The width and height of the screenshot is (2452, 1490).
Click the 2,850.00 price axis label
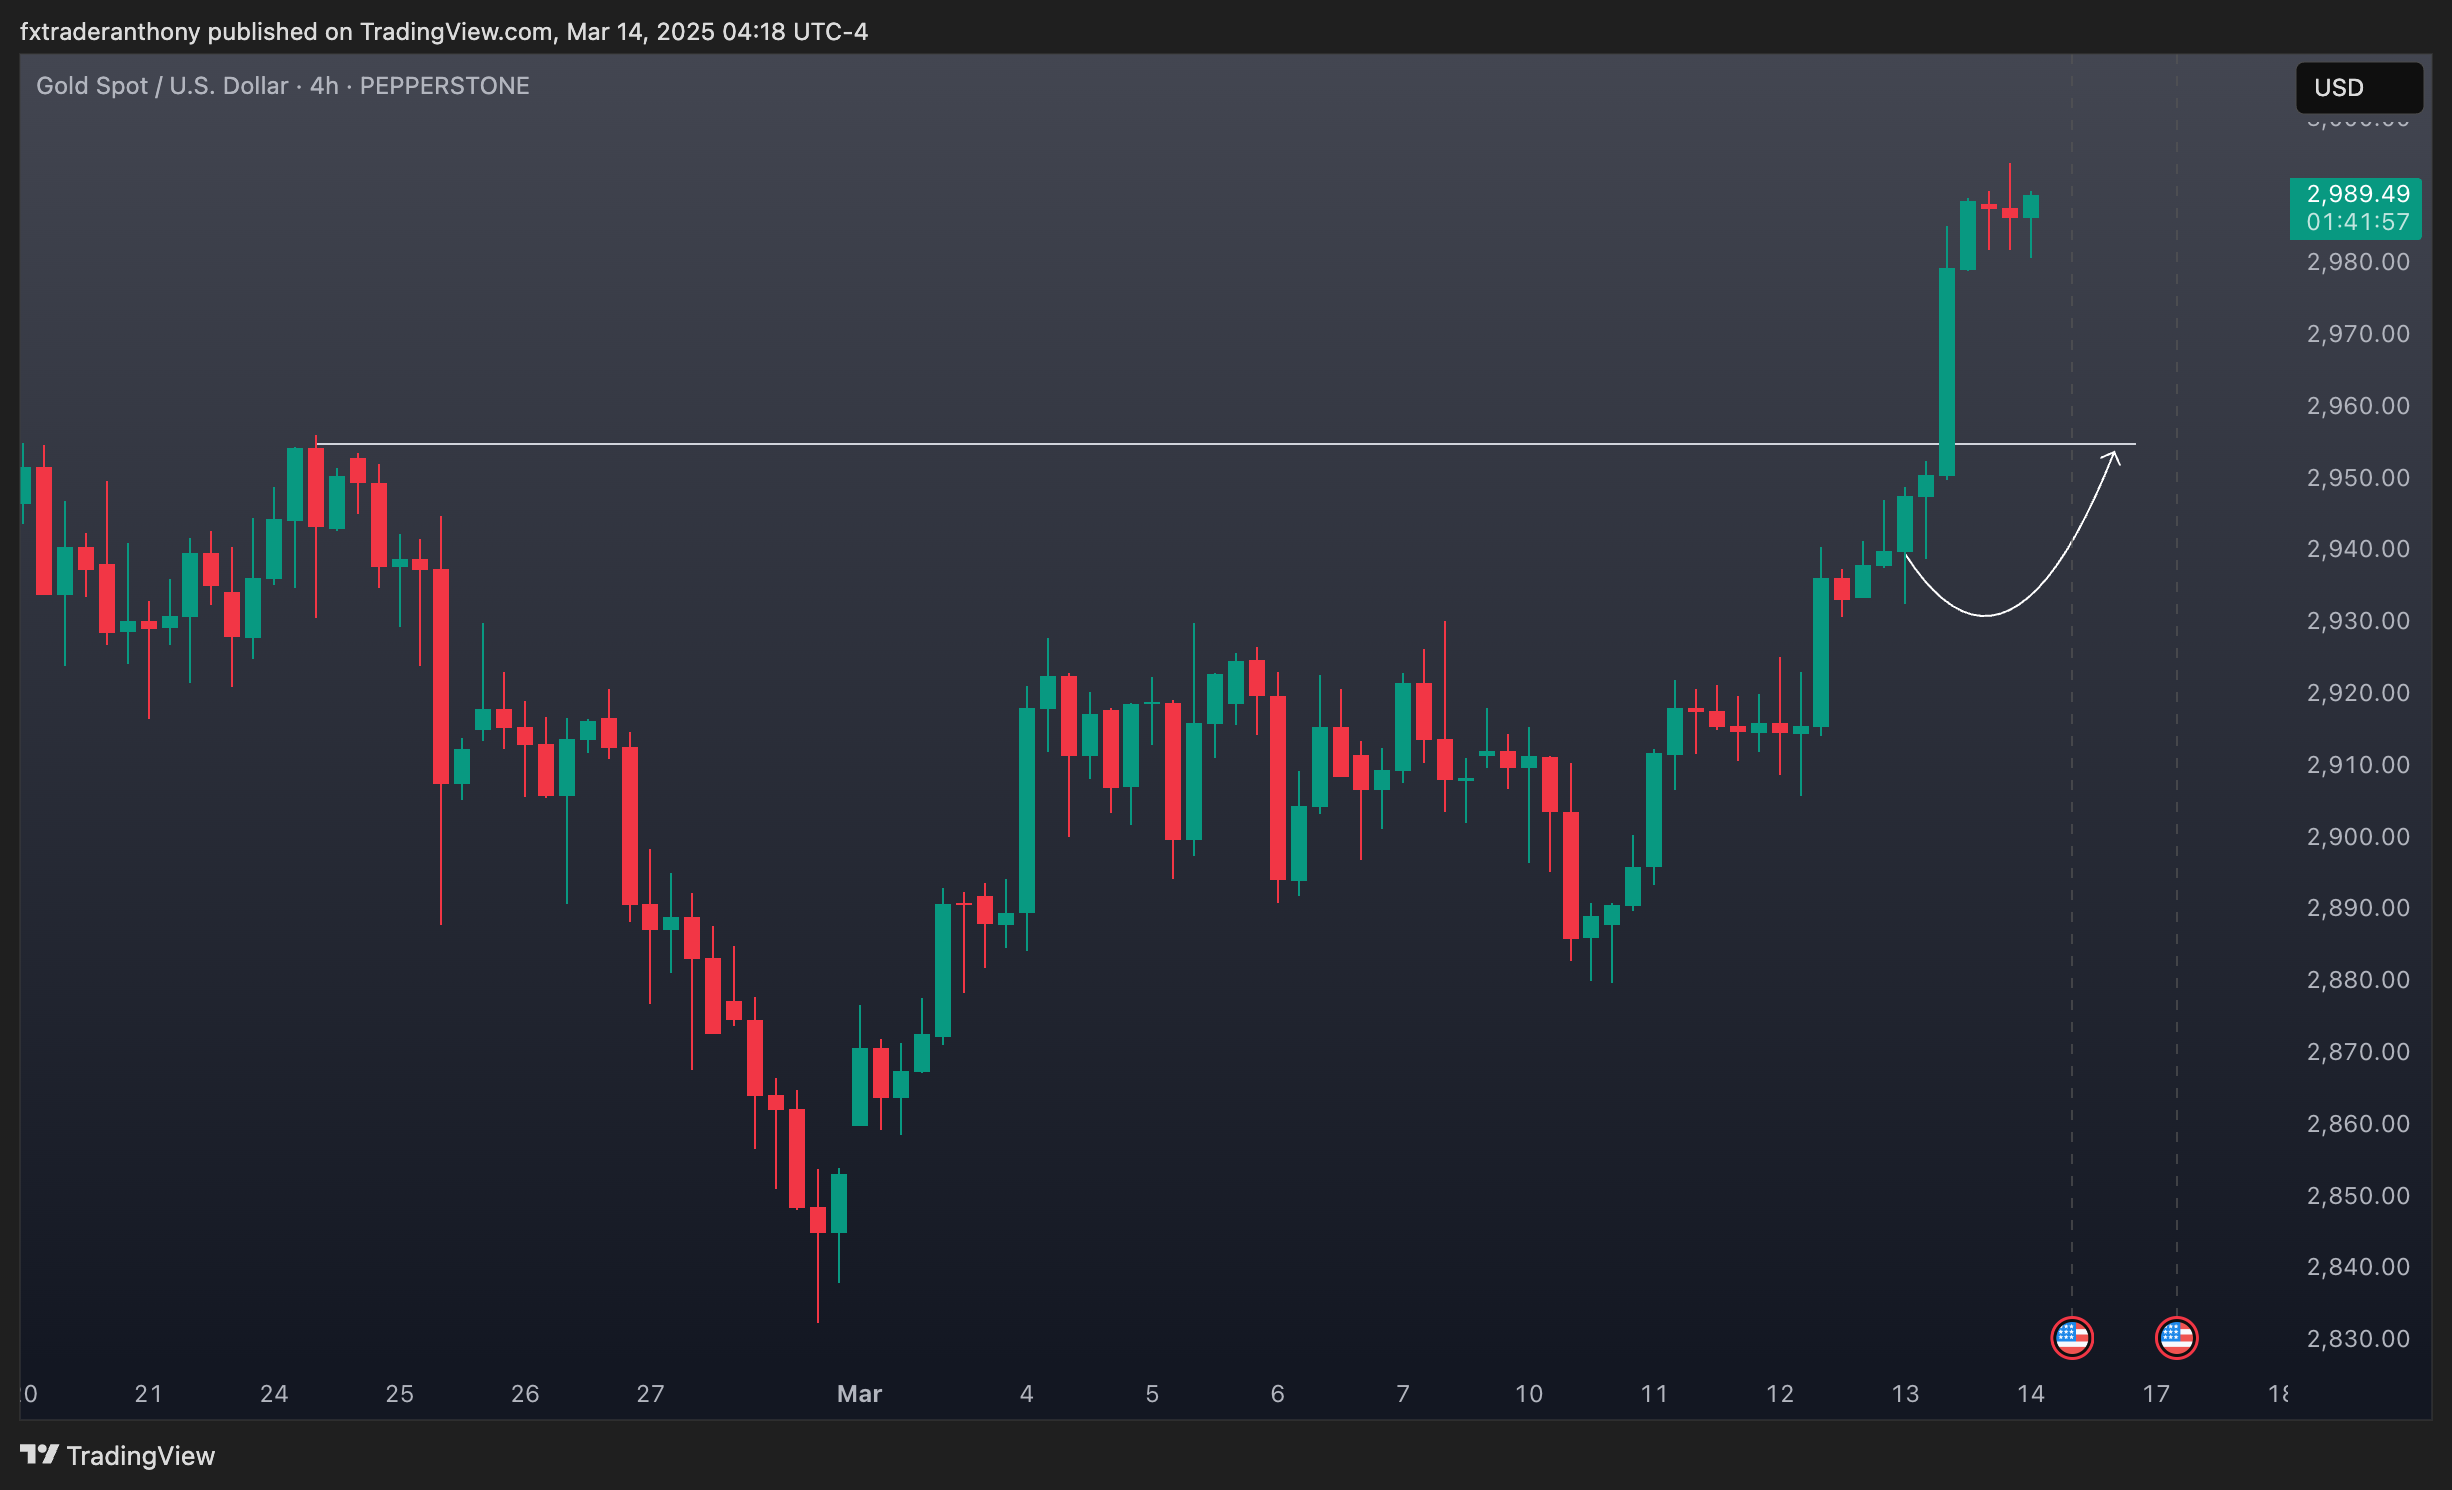point(2357,1196)
